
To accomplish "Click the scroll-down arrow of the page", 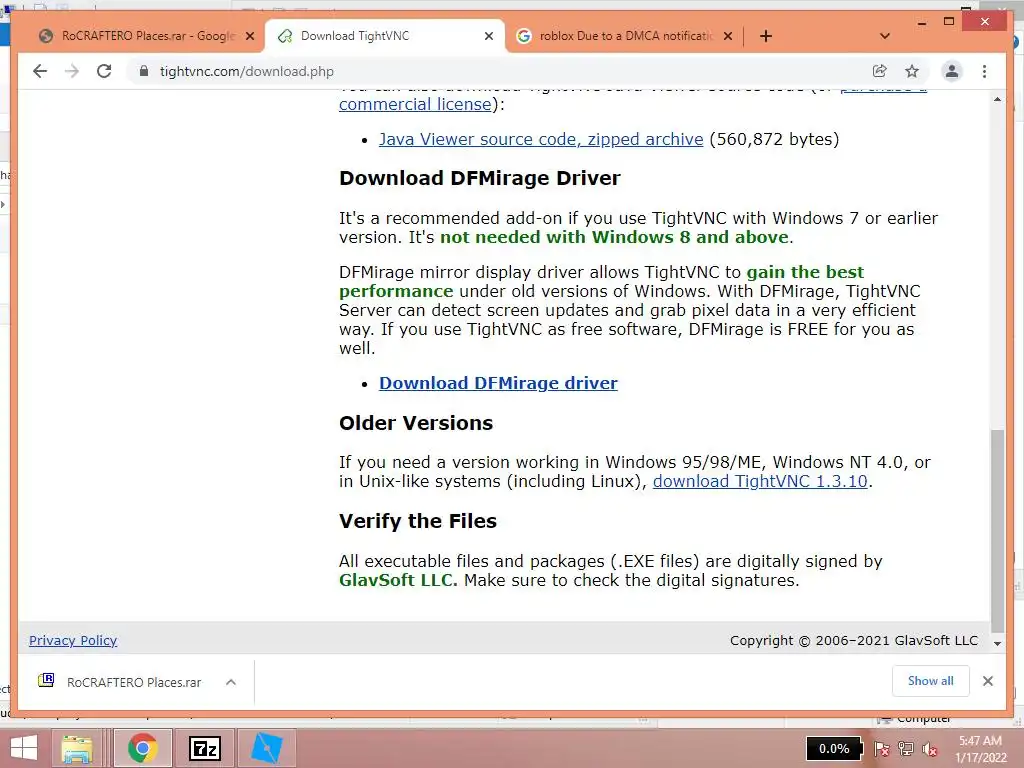I will click(997, 643).
